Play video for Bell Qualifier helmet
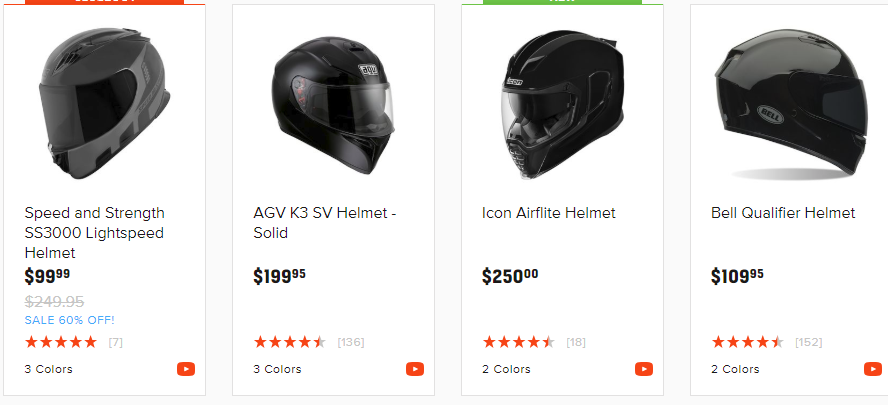 click(x=872, y=369)
